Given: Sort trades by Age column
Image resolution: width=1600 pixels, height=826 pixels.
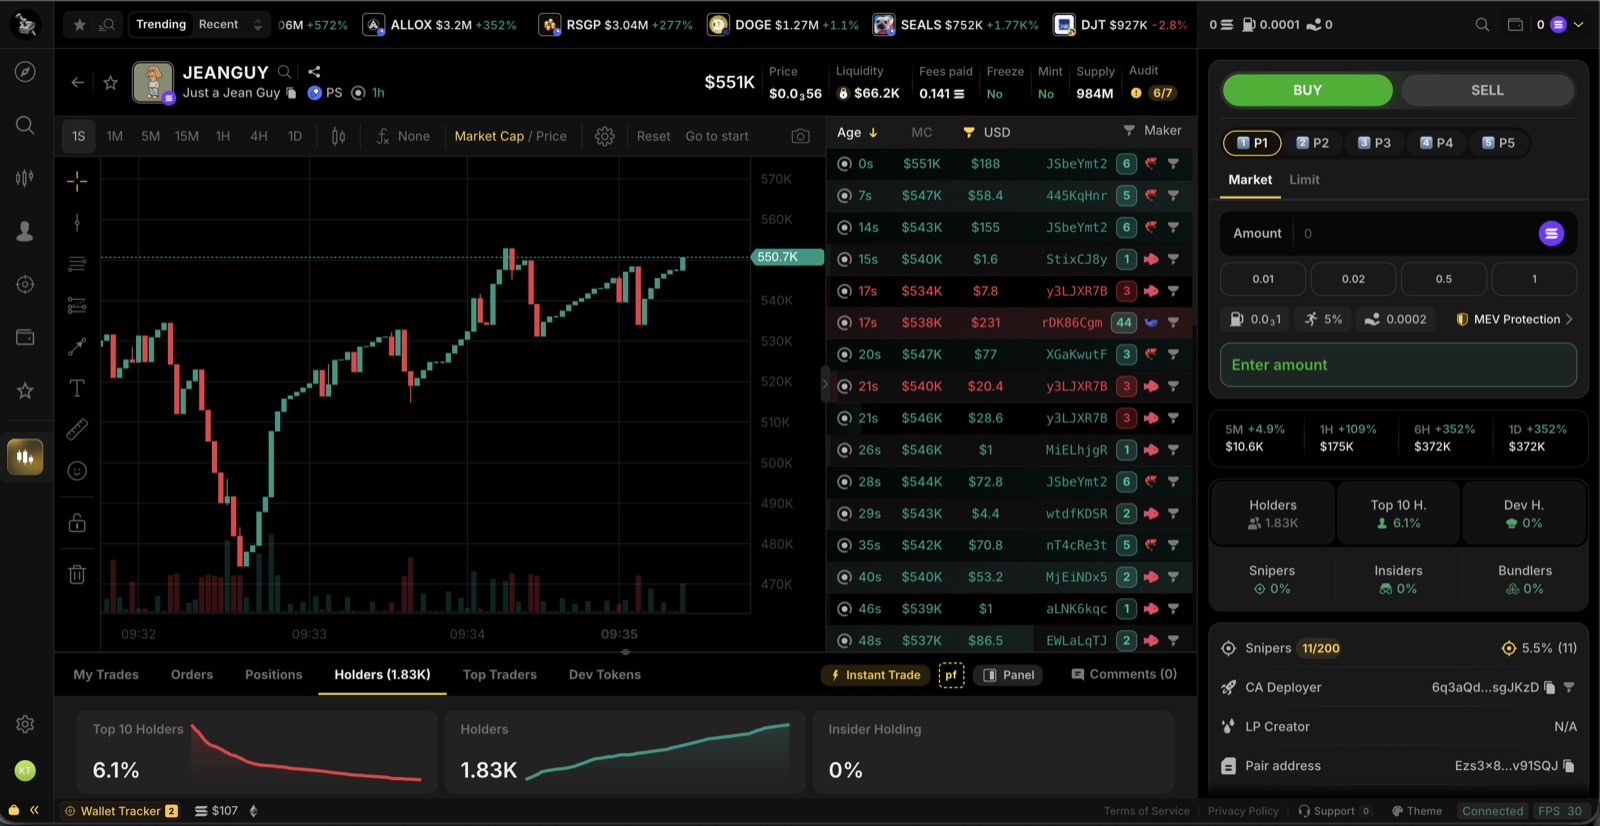Looking at the screenshot, I should pyautogui.click(x=857, y=132).
